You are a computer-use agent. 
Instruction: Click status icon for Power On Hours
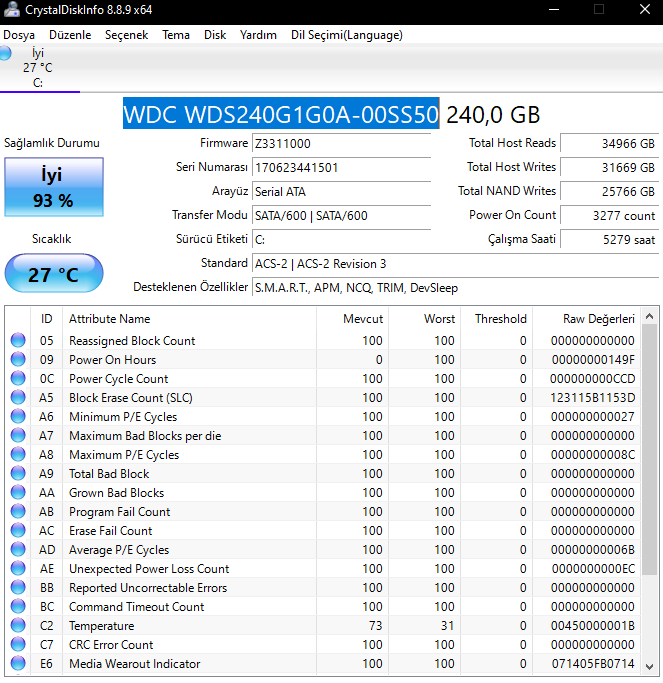coord(18,359)
